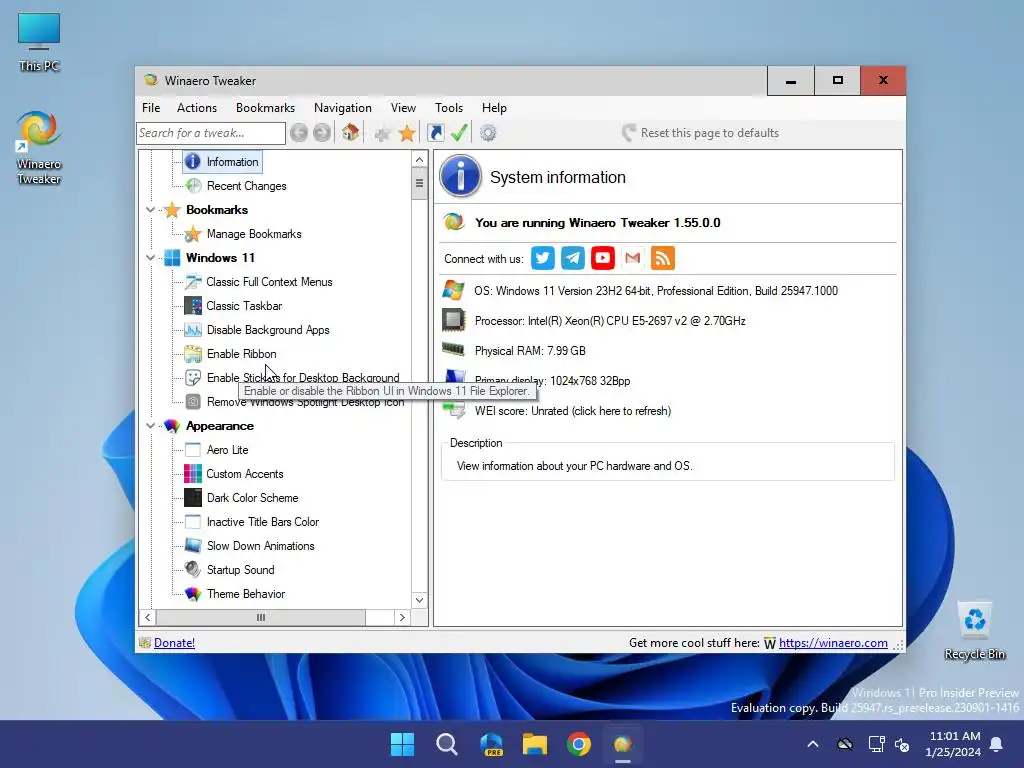1024x768 pixels.
Task: Click the Startup Sound speaker icon
Action: tap(193, 569)
